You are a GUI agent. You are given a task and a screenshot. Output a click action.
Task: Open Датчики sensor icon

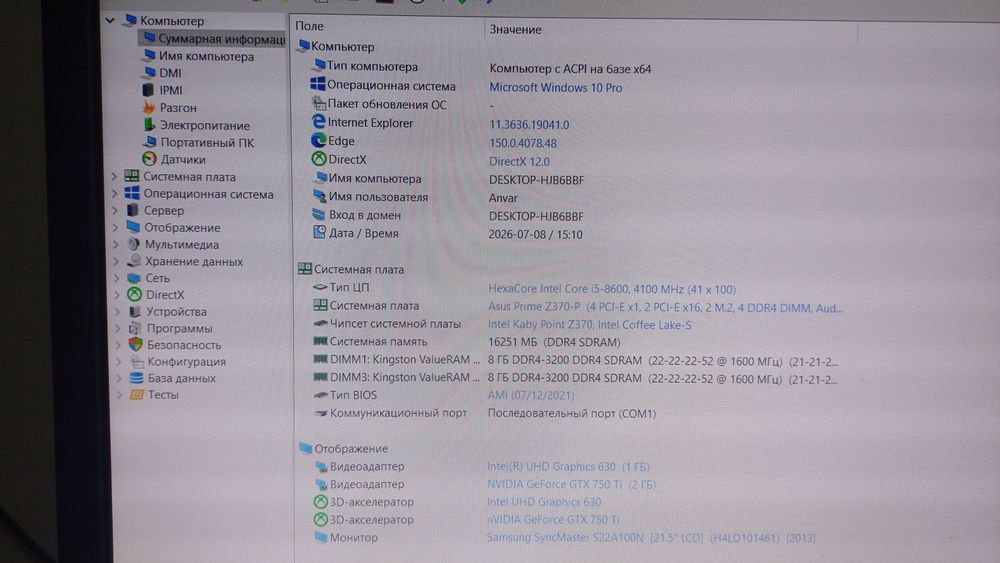pyautogui.click(x=149, y=159)
